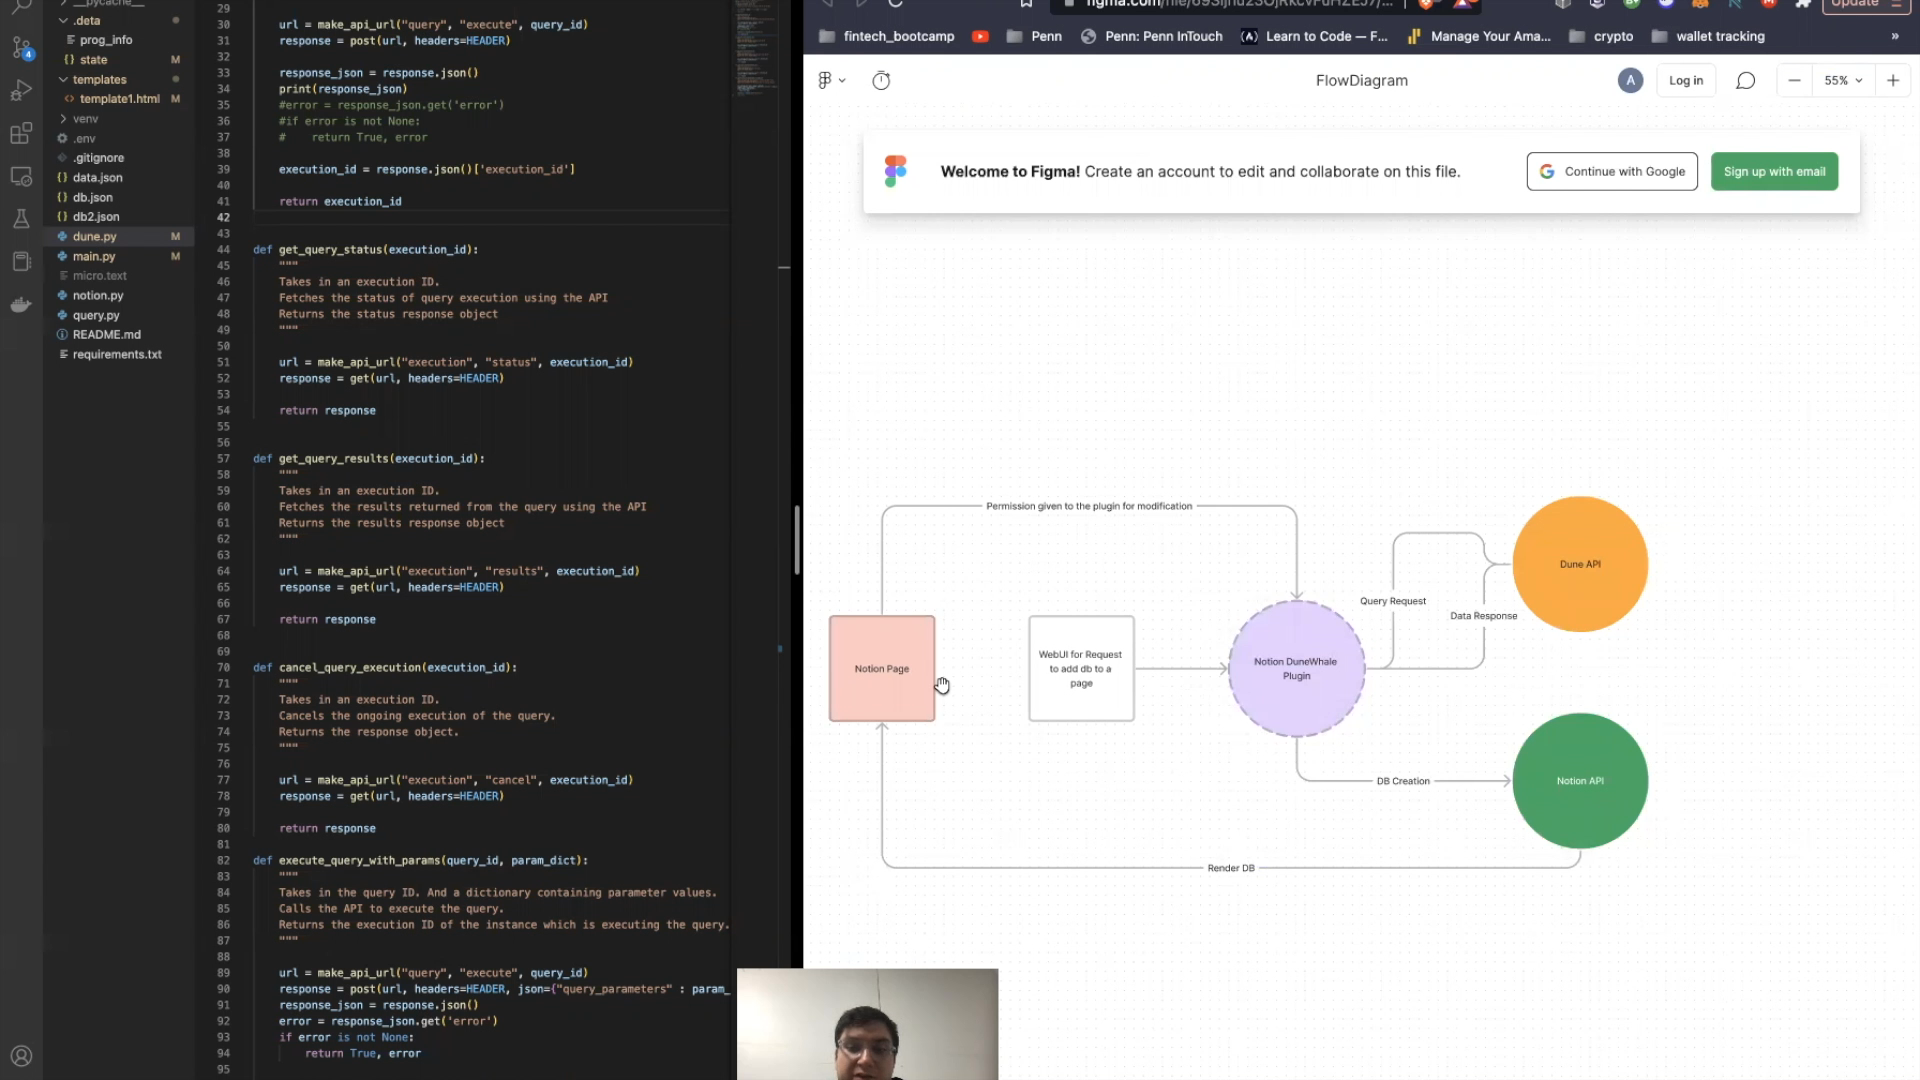Open Manage Your Ama... bookmark

point(1478,36)
